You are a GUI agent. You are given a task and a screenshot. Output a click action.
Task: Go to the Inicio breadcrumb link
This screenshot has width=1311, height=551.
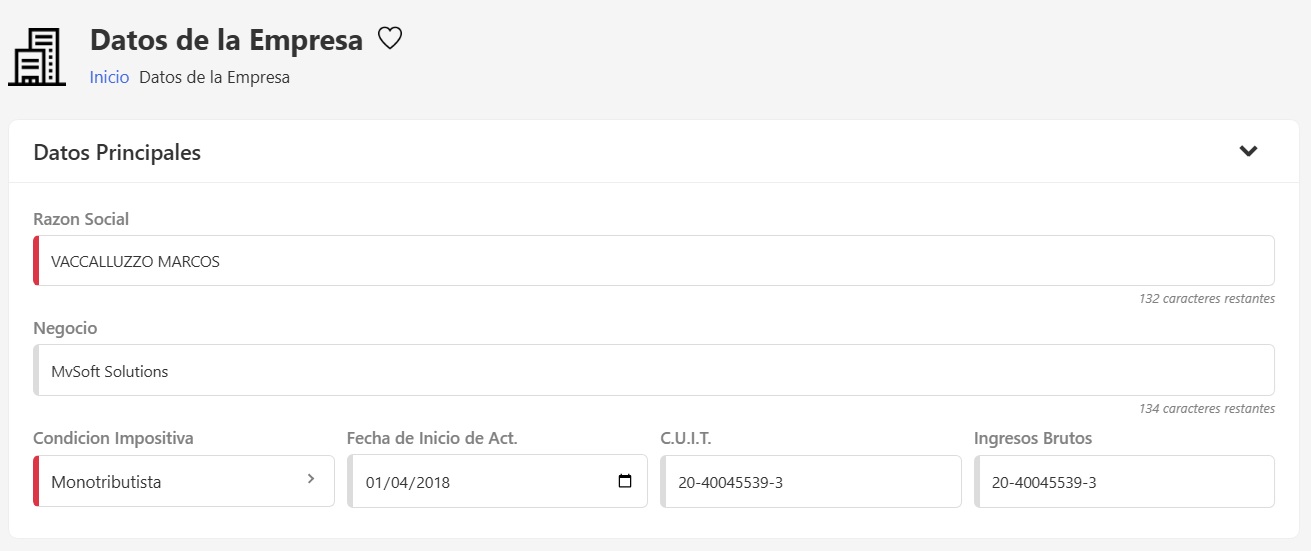click(x=109, y=77)
